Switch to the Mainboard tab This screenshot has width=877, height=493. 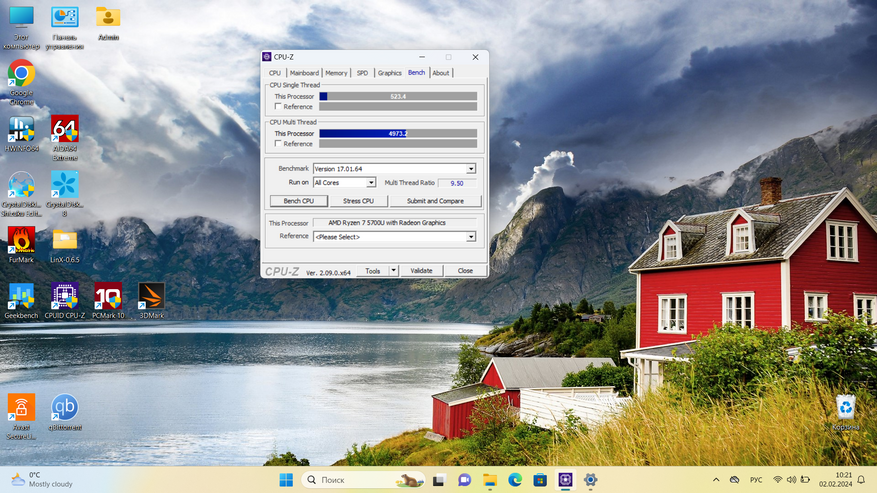[x=304, y=73]
